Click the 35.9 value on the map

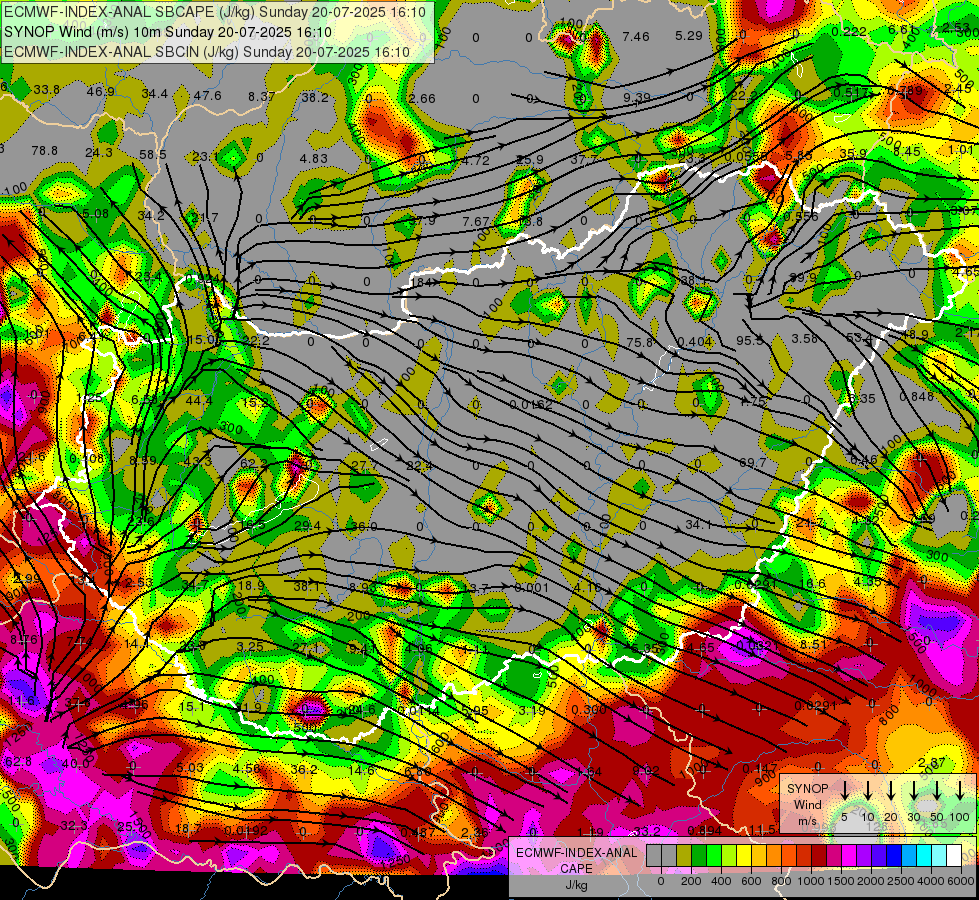(854, 154)
